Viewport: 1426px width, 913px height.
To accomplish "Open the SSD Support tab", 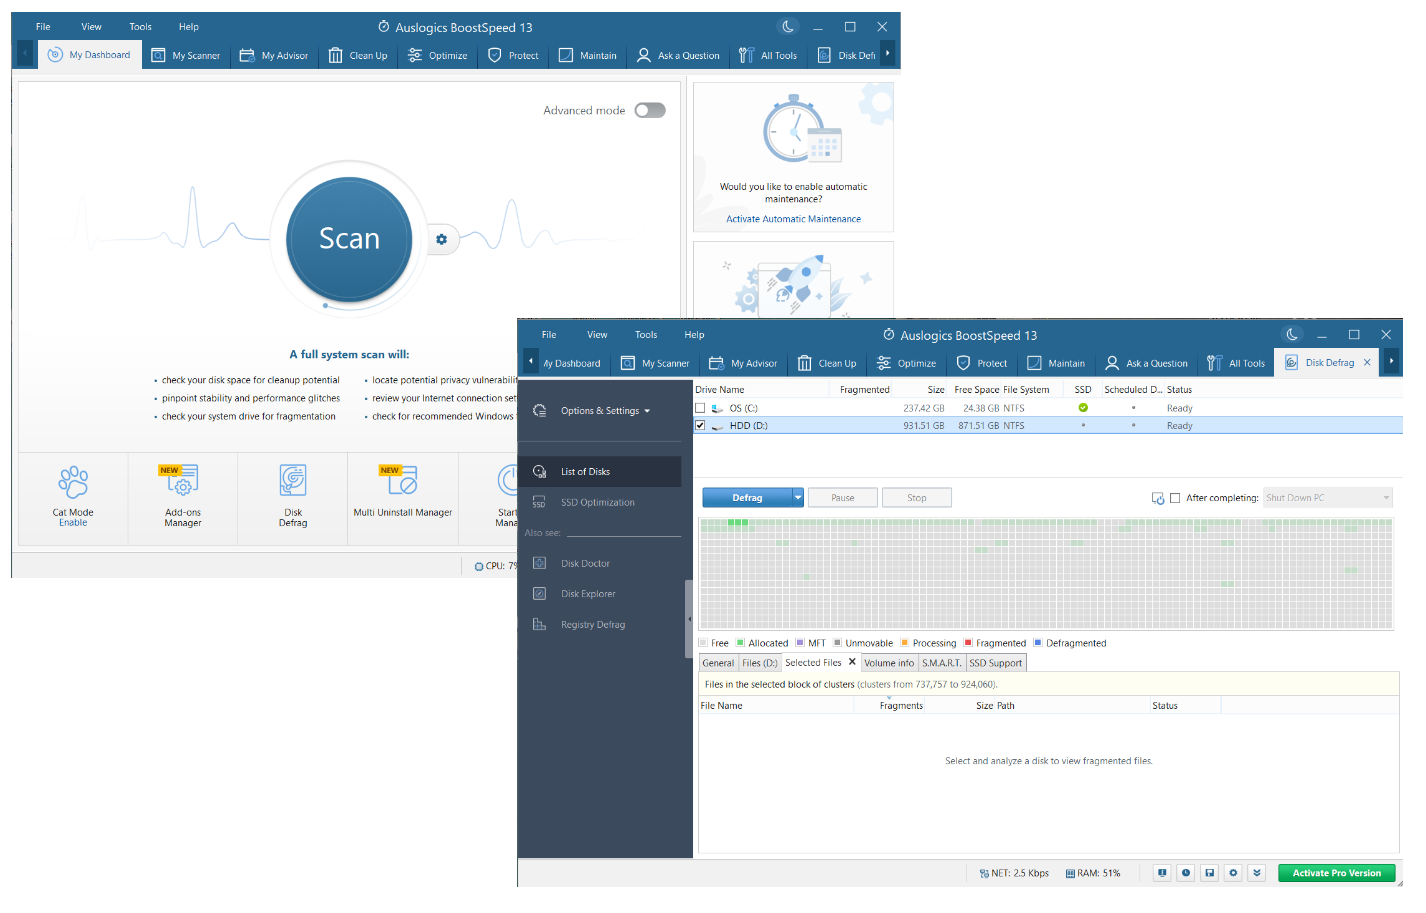I will click(995, 663).
